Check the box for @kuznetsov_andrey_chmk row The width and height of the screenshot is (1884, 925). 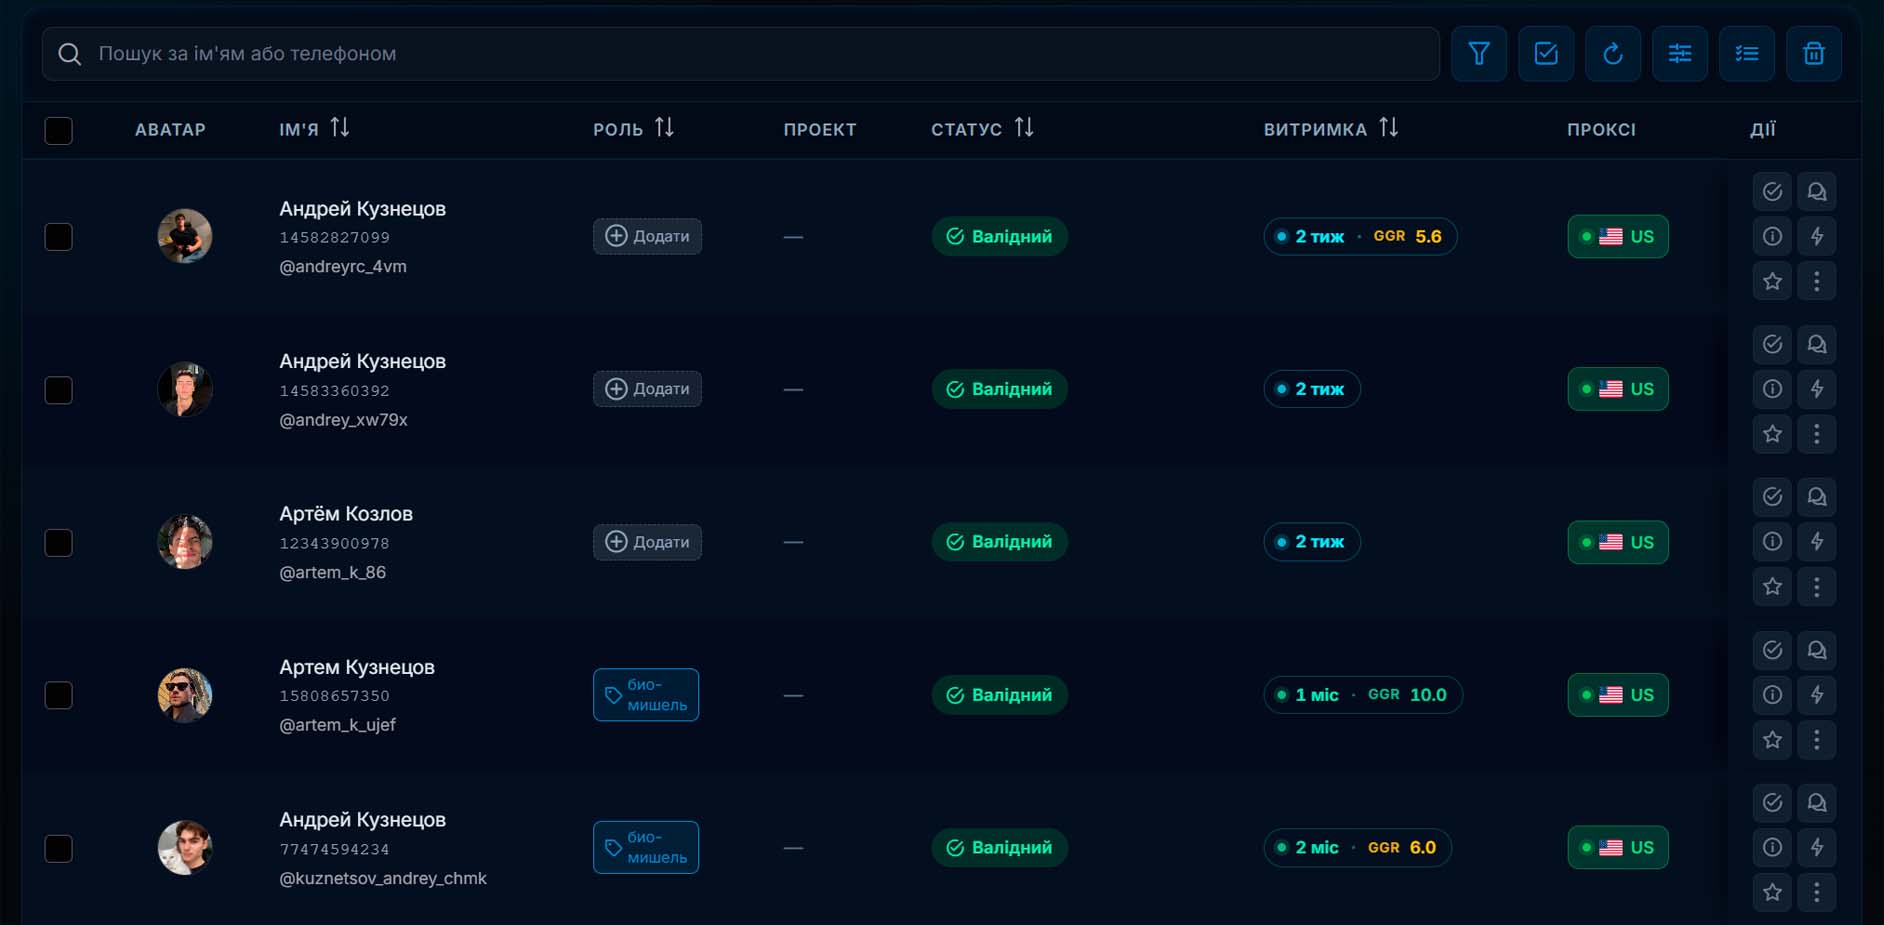59,849
